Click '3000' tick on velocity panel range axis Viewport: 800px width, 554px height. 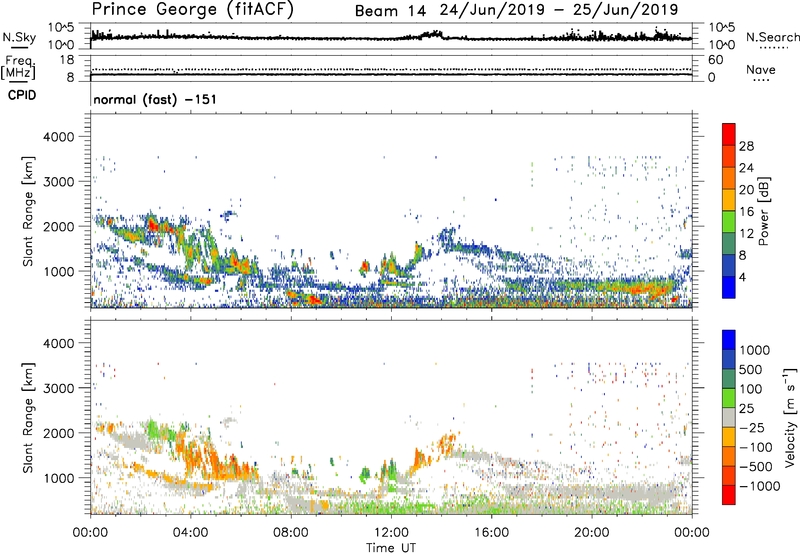[x=58, y=388]
